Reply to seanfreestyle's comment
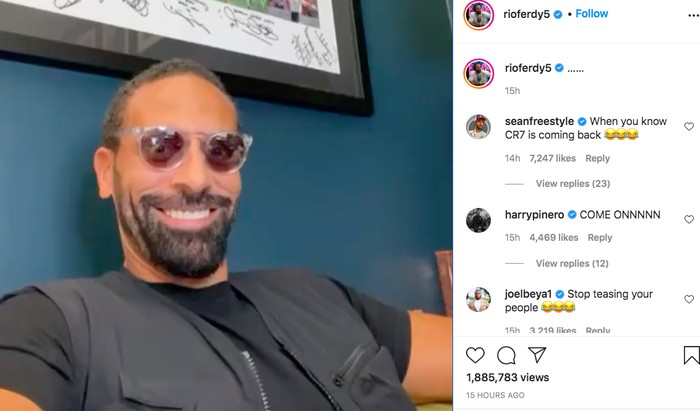700x411 pixels. point(597,158)
